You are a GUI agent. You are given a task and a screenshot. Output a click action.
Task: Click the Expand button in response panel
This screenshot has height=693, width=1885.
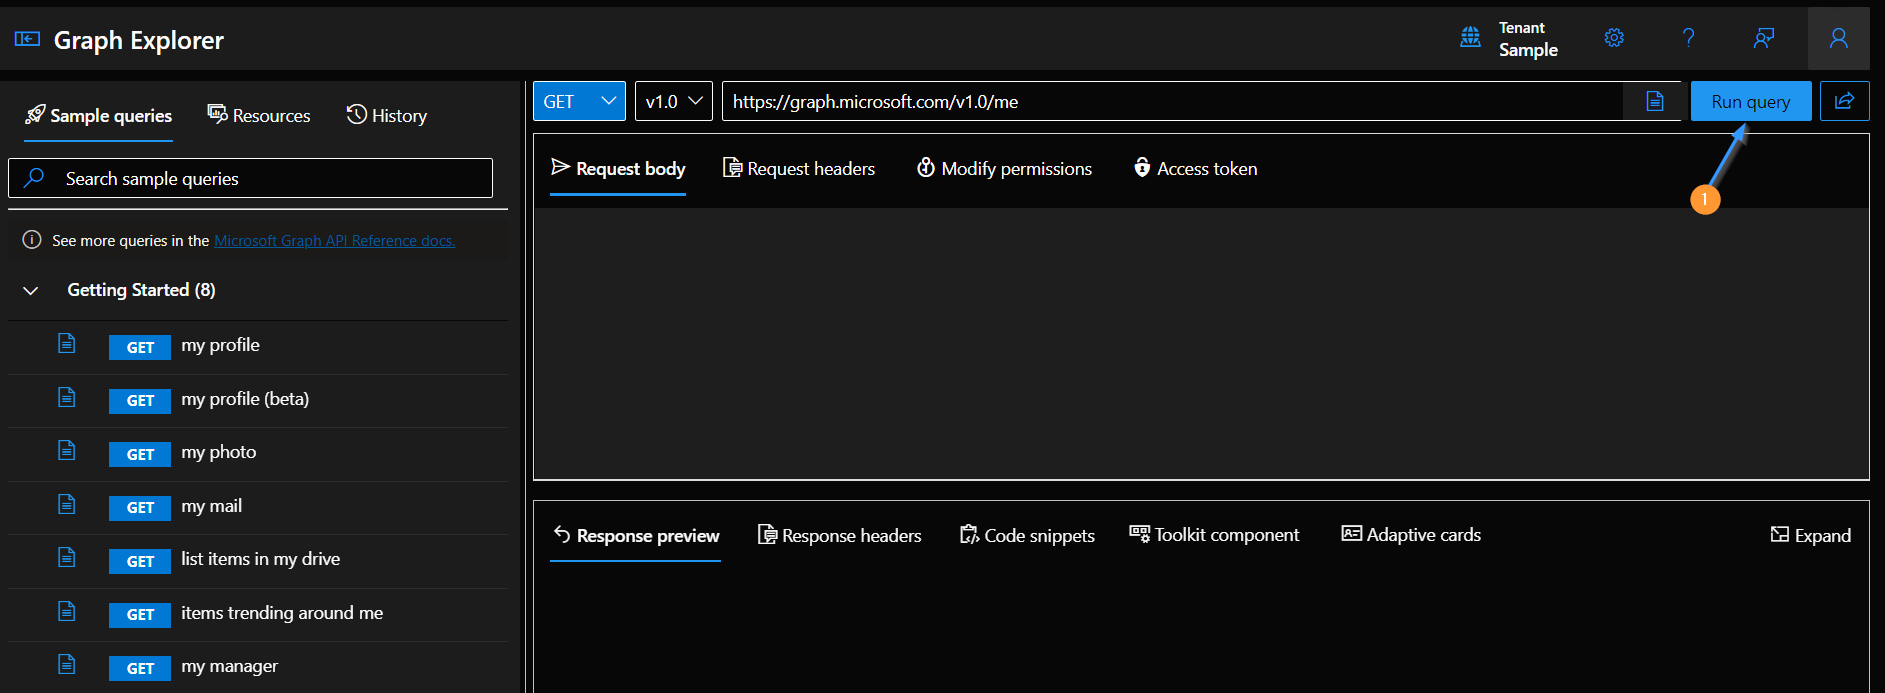(1811, 536)
